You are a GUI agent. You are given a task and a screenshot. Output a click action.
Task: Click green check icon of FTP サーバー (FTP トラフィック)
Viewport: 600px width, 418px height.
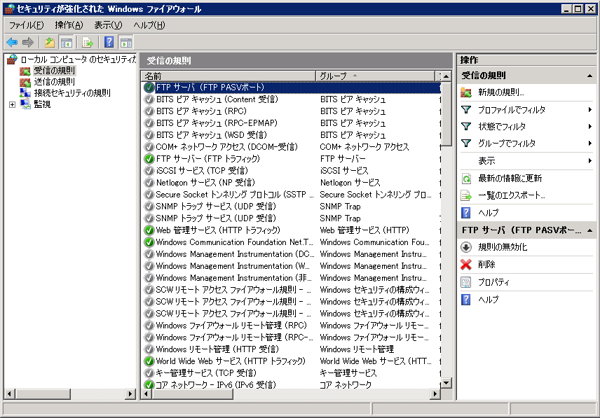149,159
